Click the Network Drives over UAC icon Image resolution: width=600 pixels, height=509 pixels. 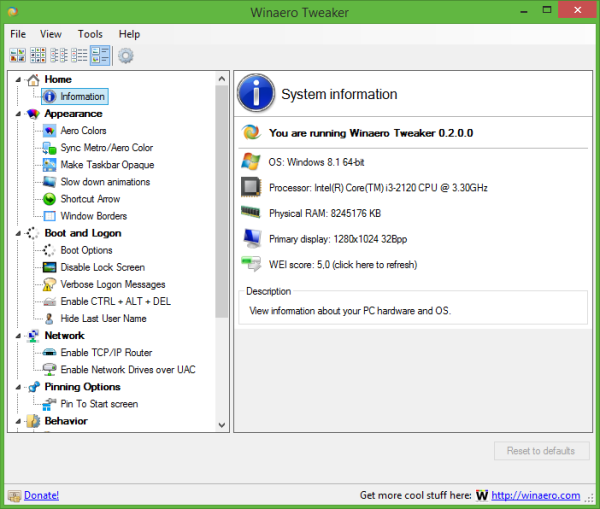coord(49,370)
